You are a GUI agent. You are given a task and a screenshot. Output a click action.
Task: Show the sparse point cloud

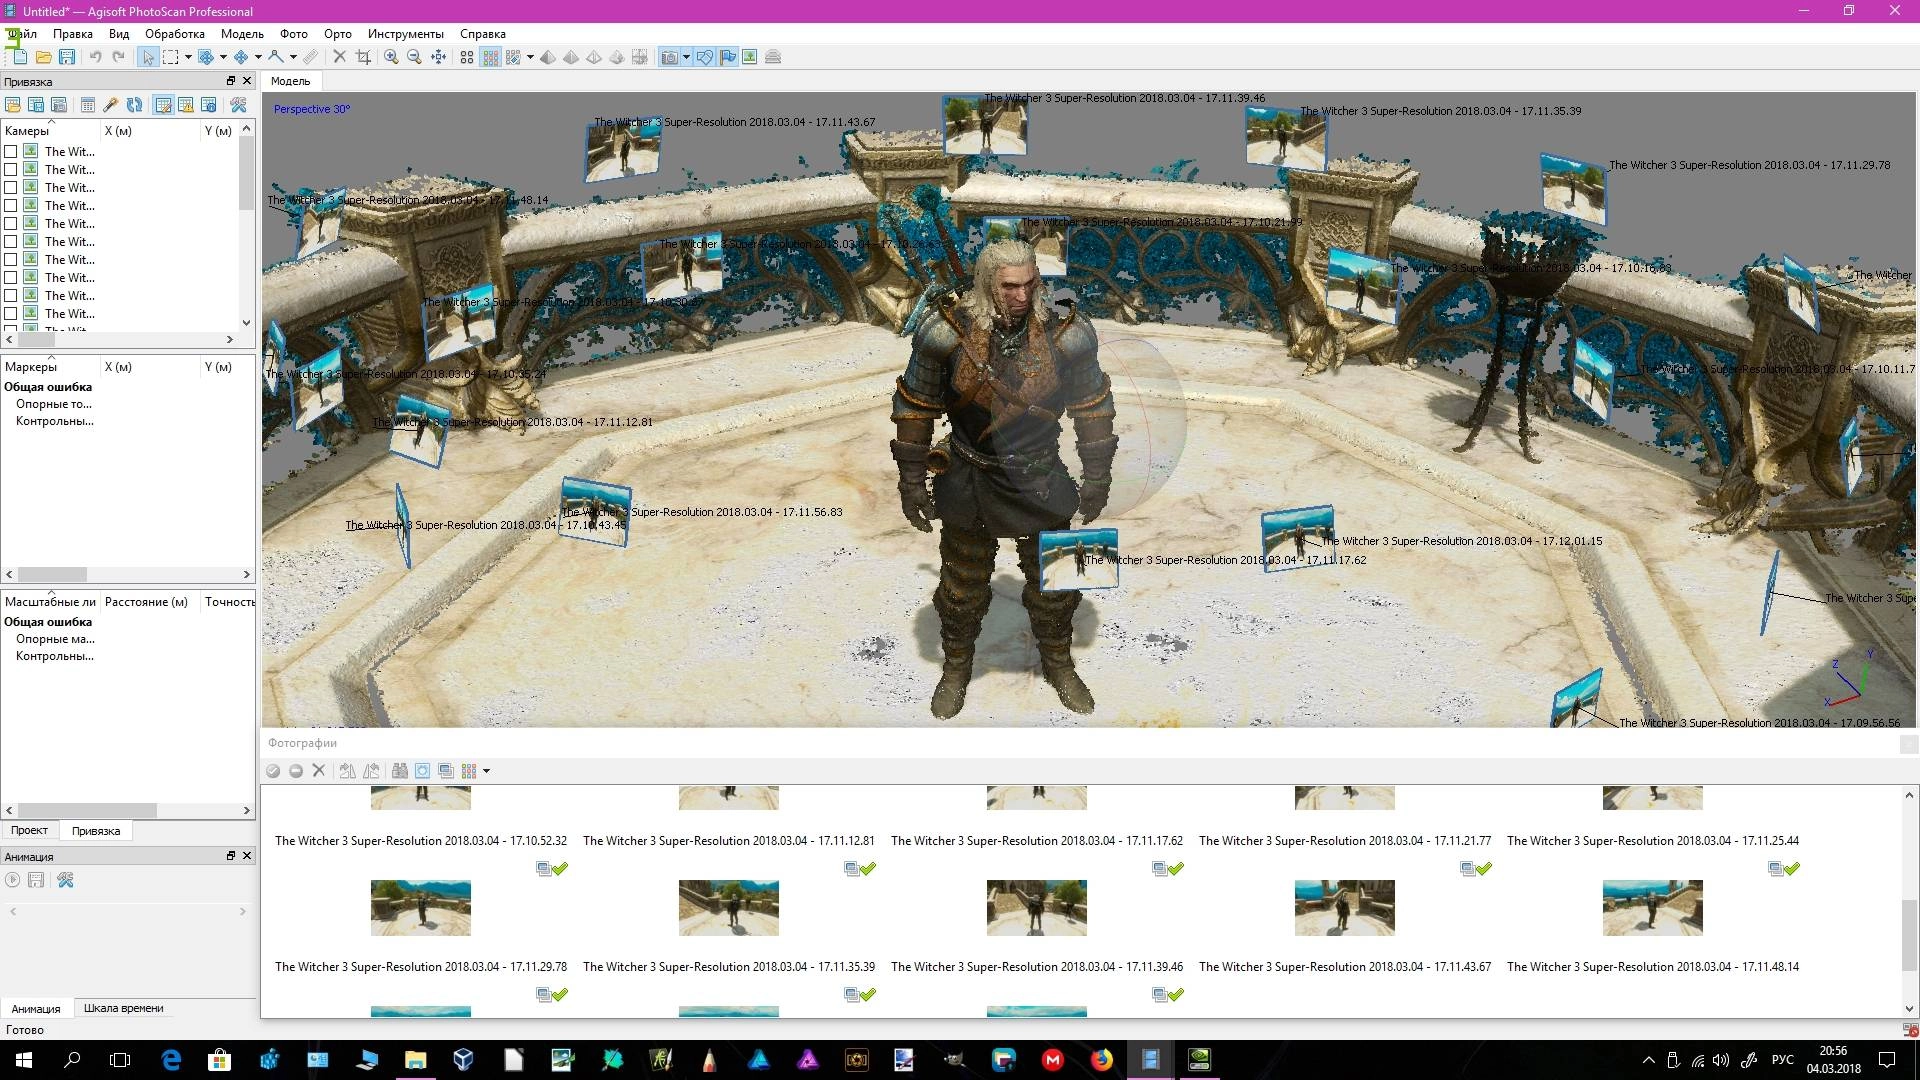[x=467, y=57]
